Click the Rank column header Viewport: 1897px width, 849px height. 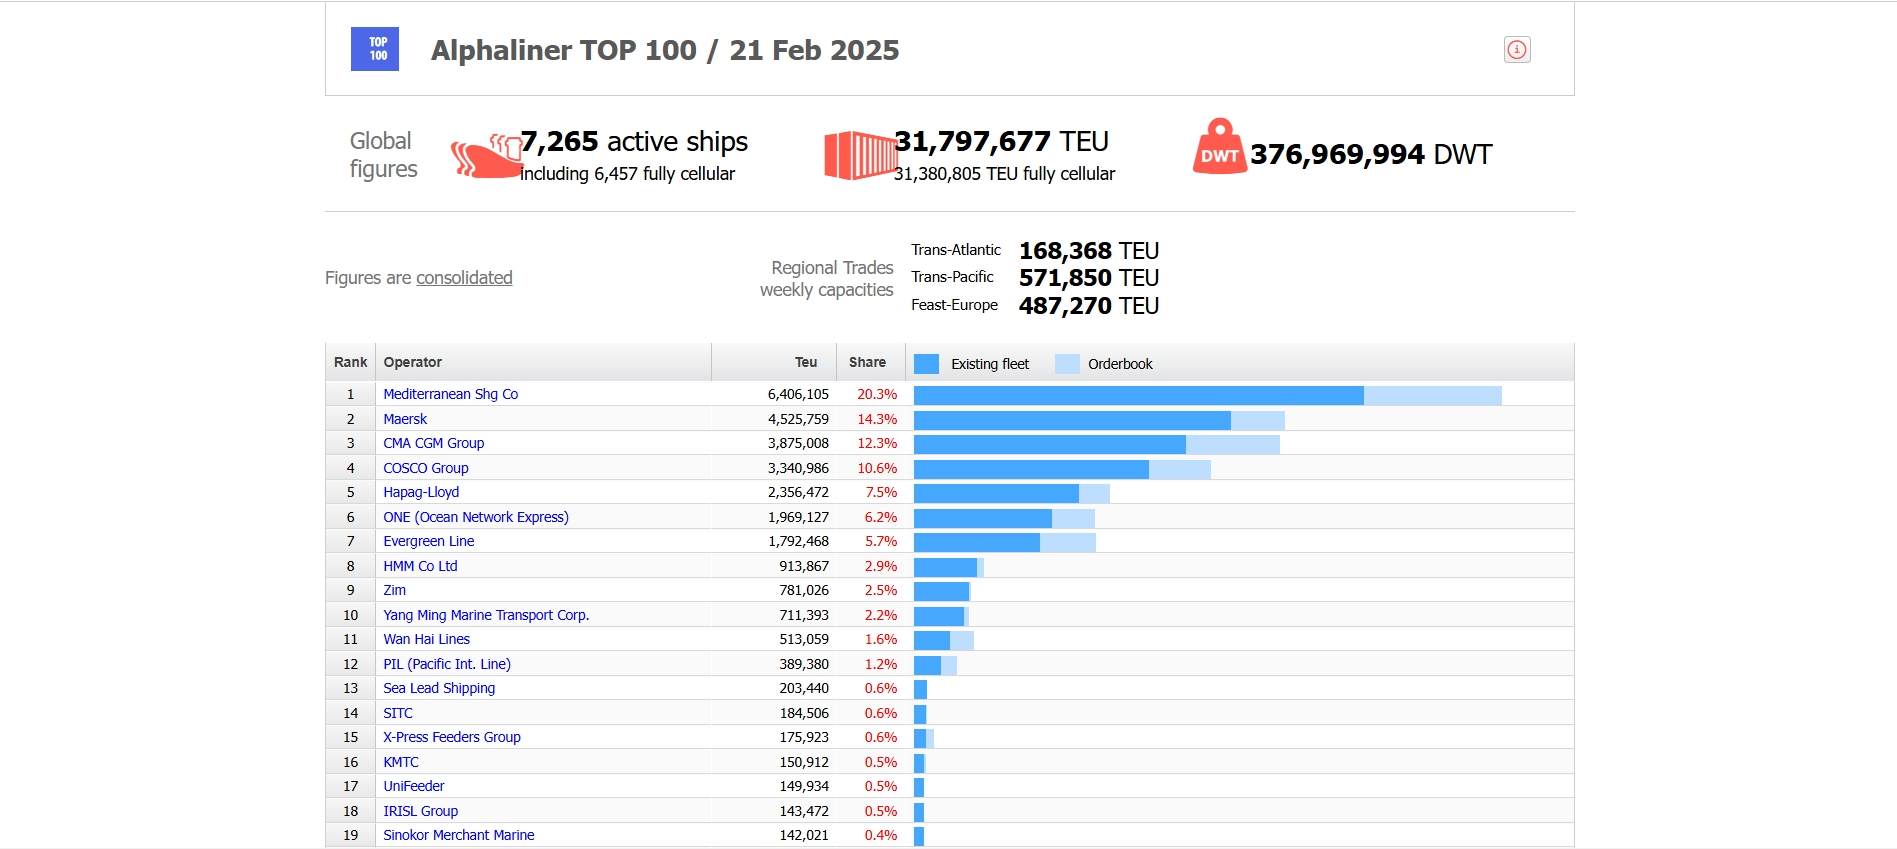pyautogui.click(x=351, y=362)
